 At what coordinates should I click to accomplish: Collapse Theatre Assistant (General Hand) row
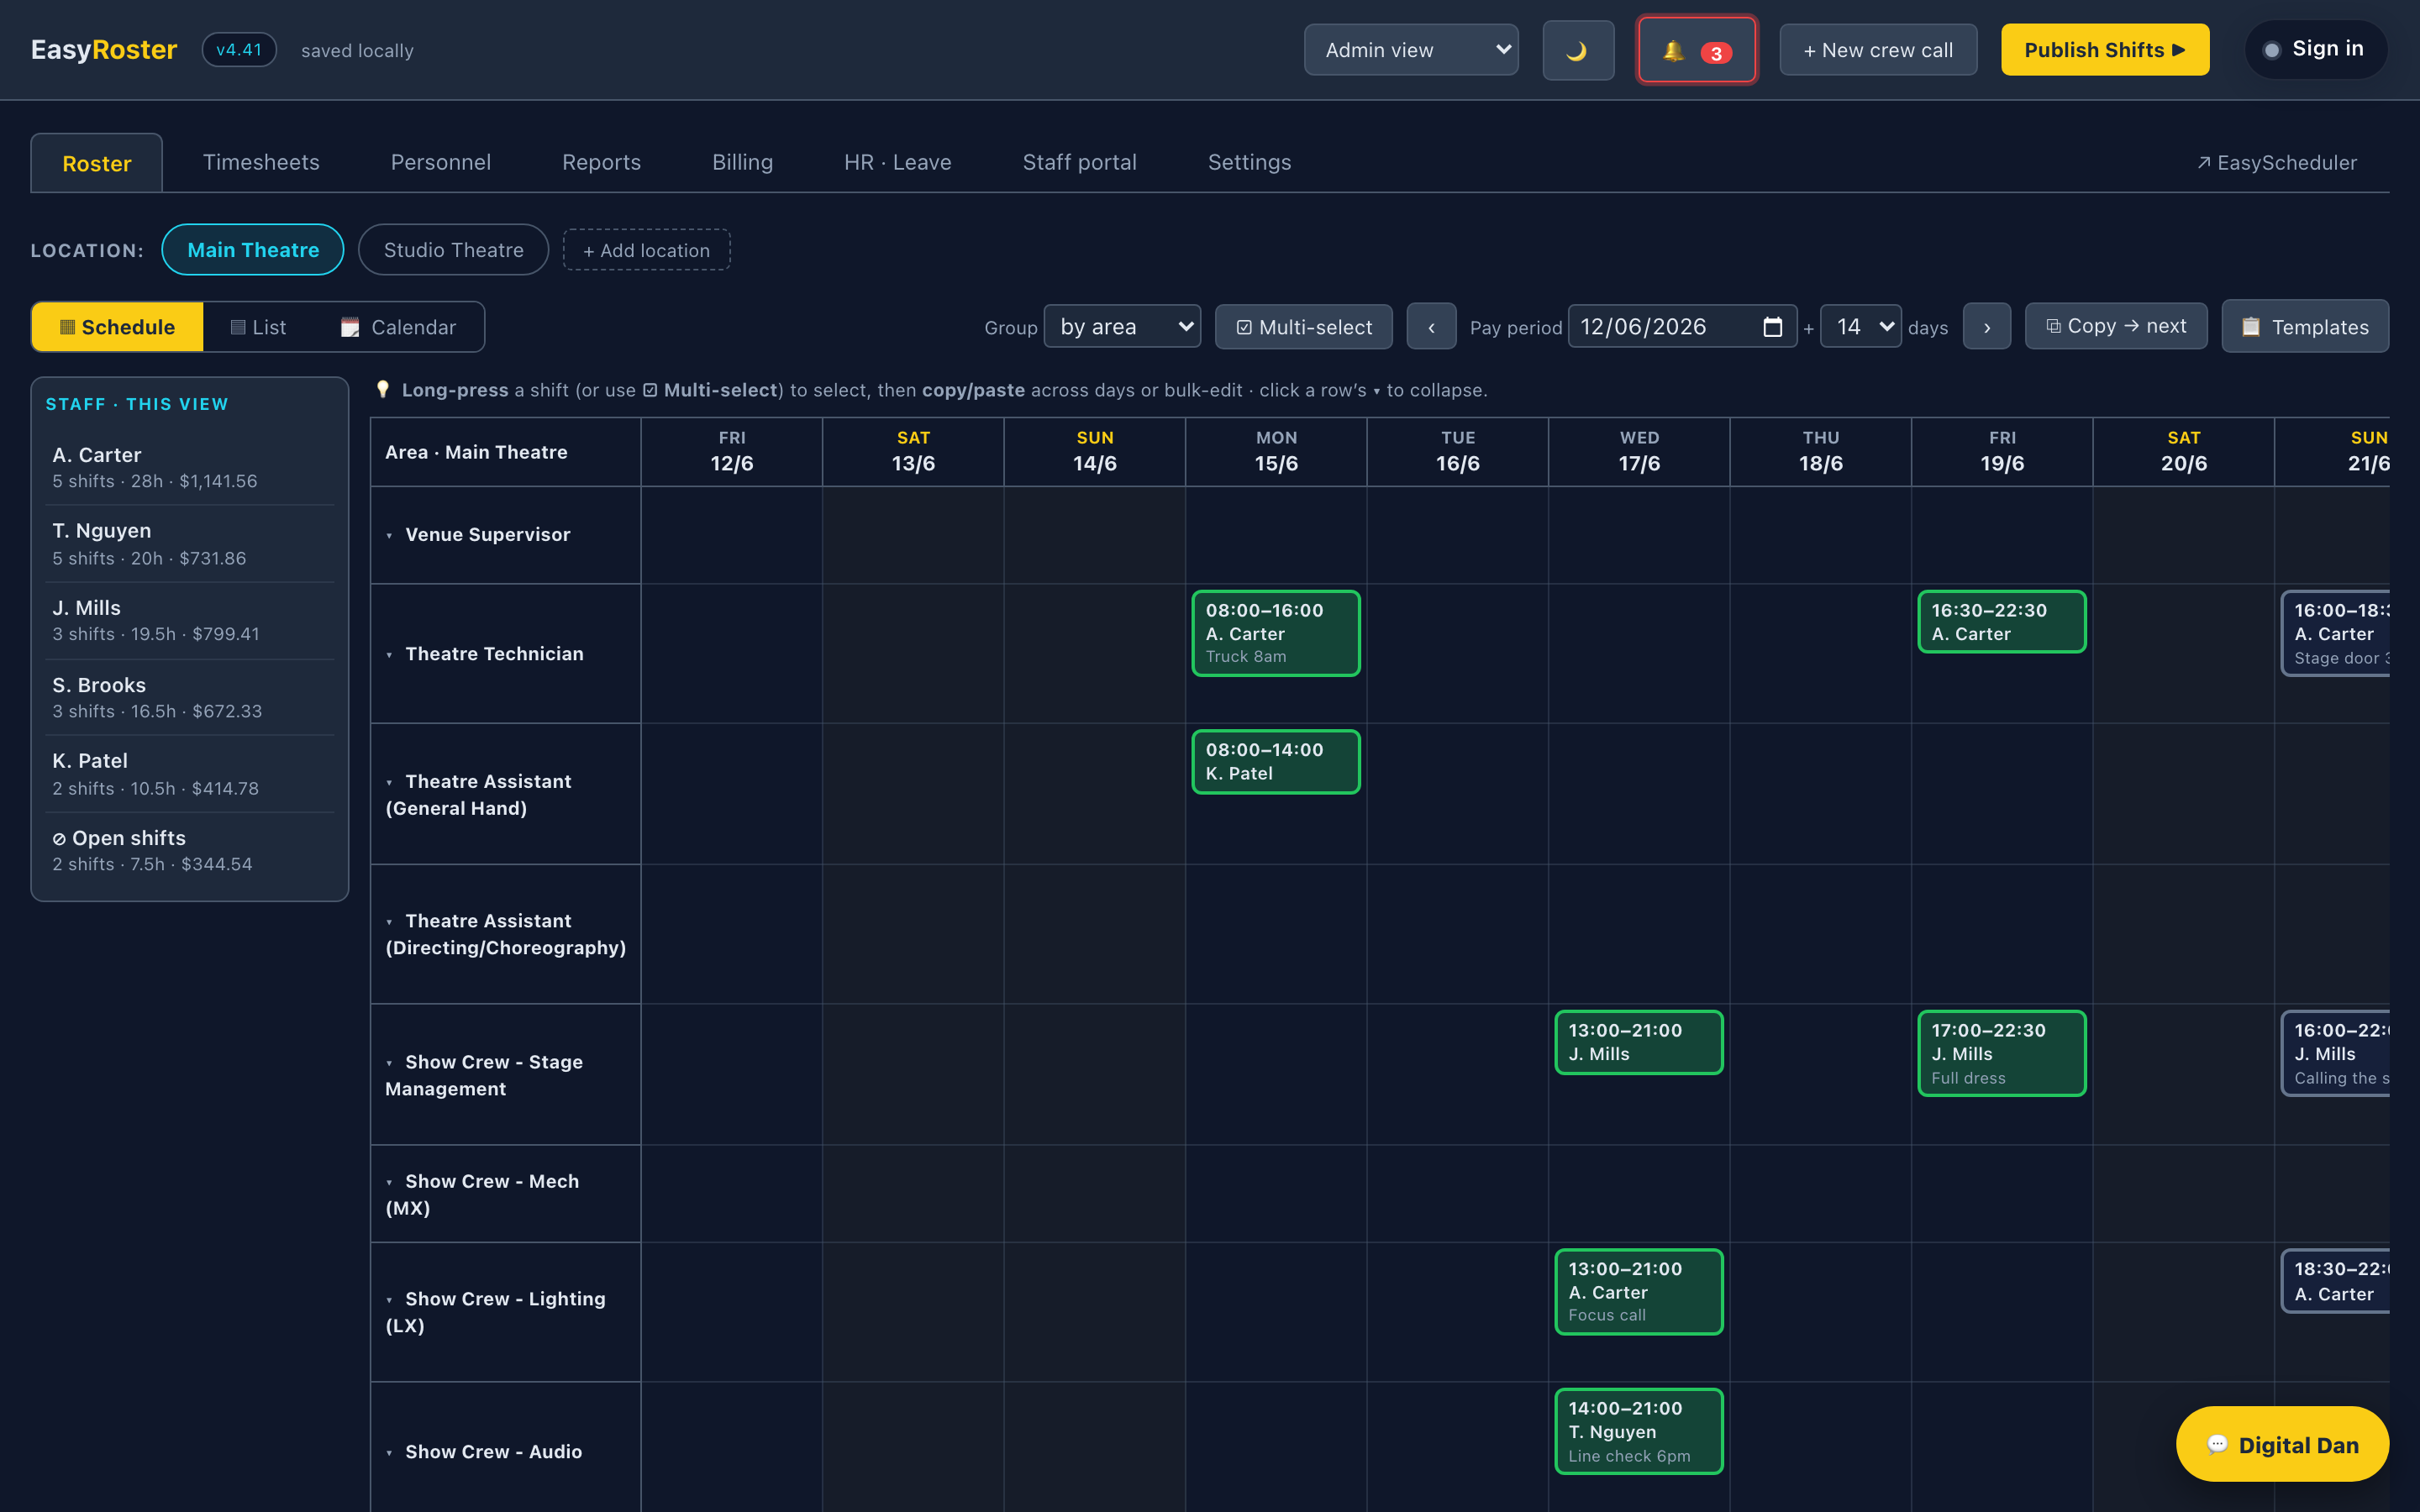point(389,783)
